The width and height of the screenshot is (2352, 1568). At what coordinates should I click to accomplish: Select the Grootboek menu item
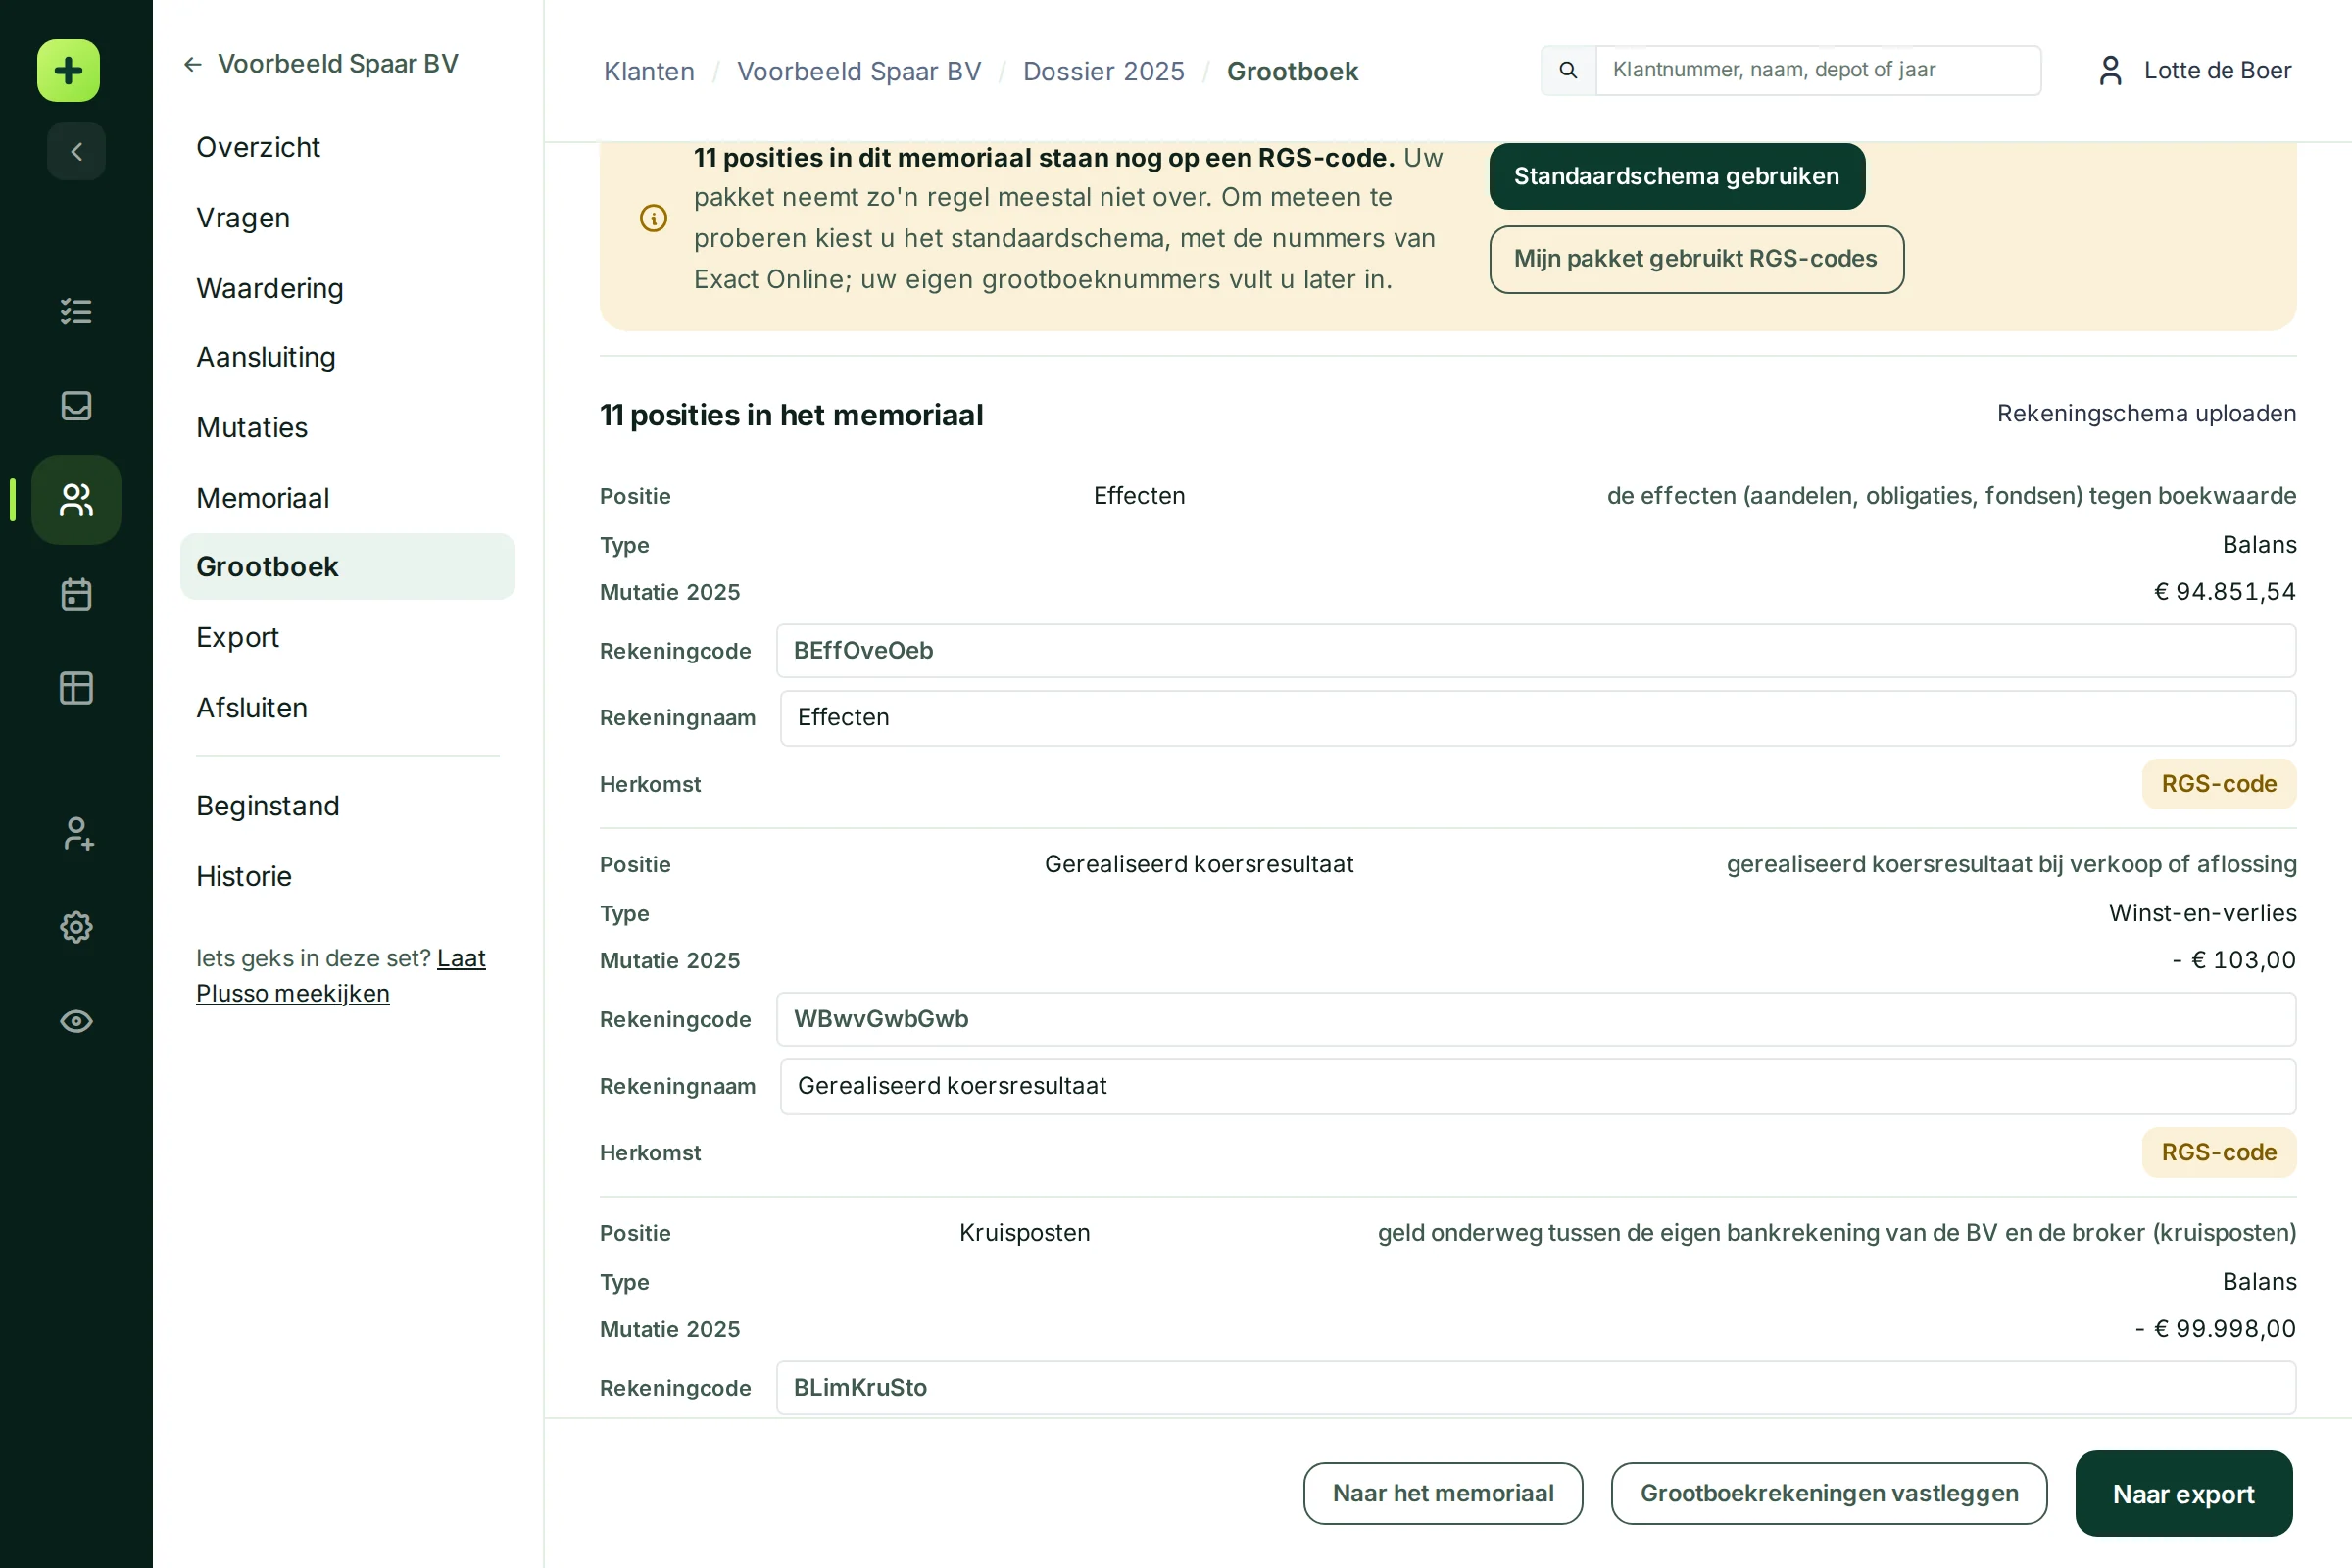[x=347, y=566]
